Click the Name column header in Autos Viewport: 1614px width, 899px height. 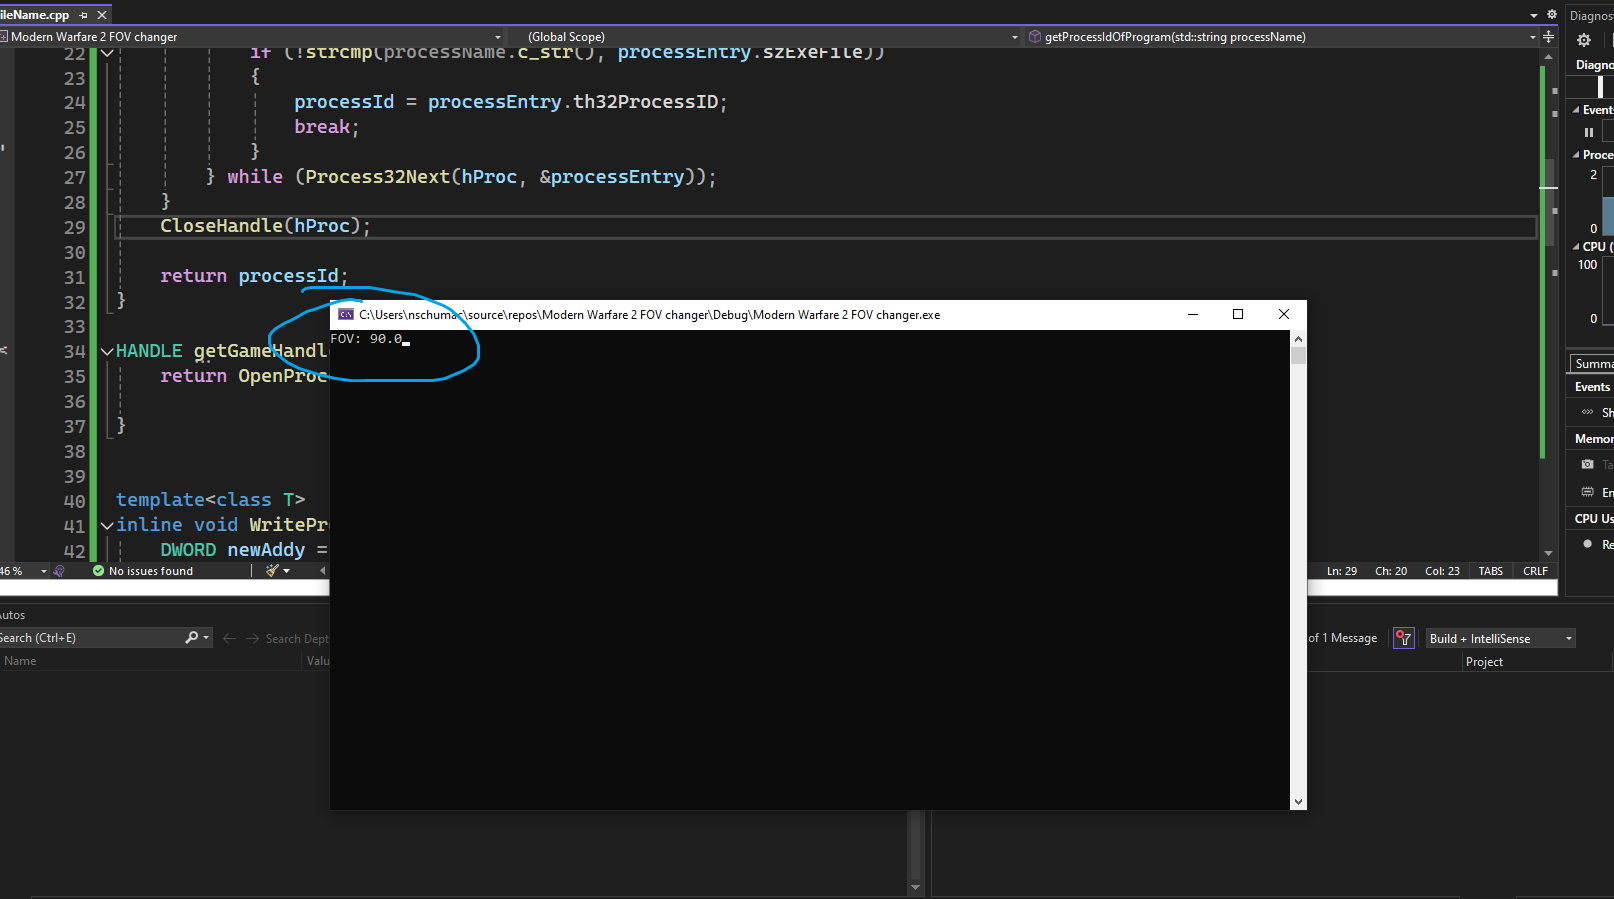(20, 661)
